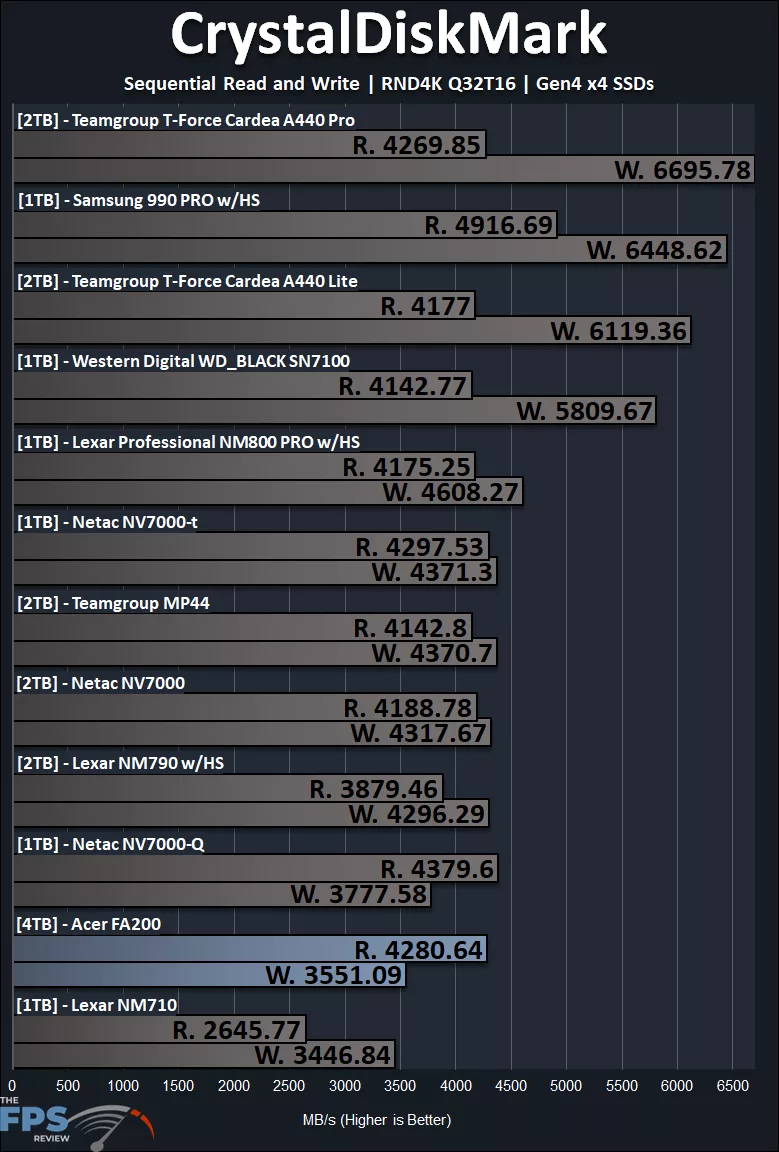Click the 6000 axis tick label
Viewport: 779px width, 1152px height.
[677, 1086]
